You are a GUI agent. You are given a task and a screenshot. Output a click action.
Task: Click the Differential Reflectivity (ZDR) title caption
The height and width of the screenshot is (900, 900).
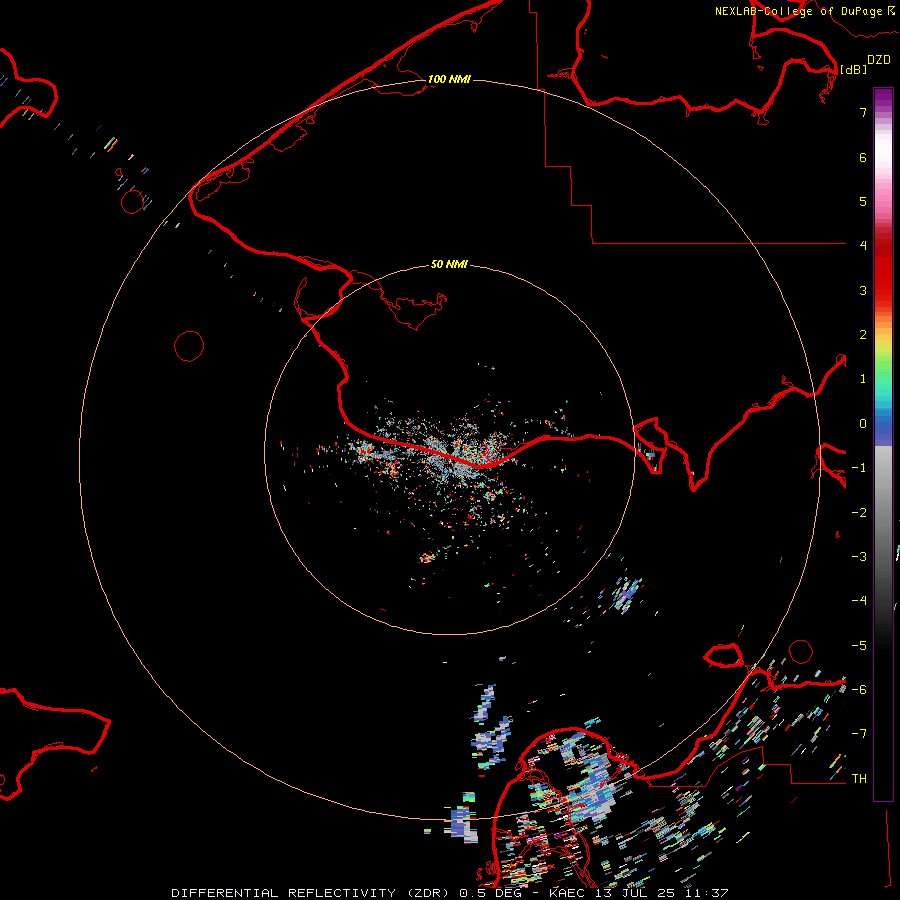pyautogui.click(x=449, y=893)
